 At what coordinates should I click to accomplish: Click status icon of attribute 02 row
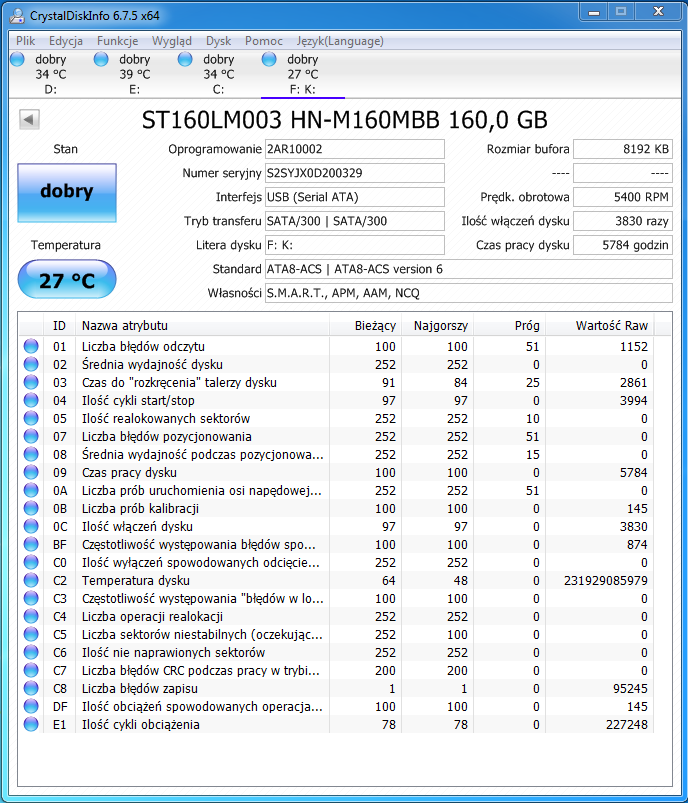pos(31,364)
